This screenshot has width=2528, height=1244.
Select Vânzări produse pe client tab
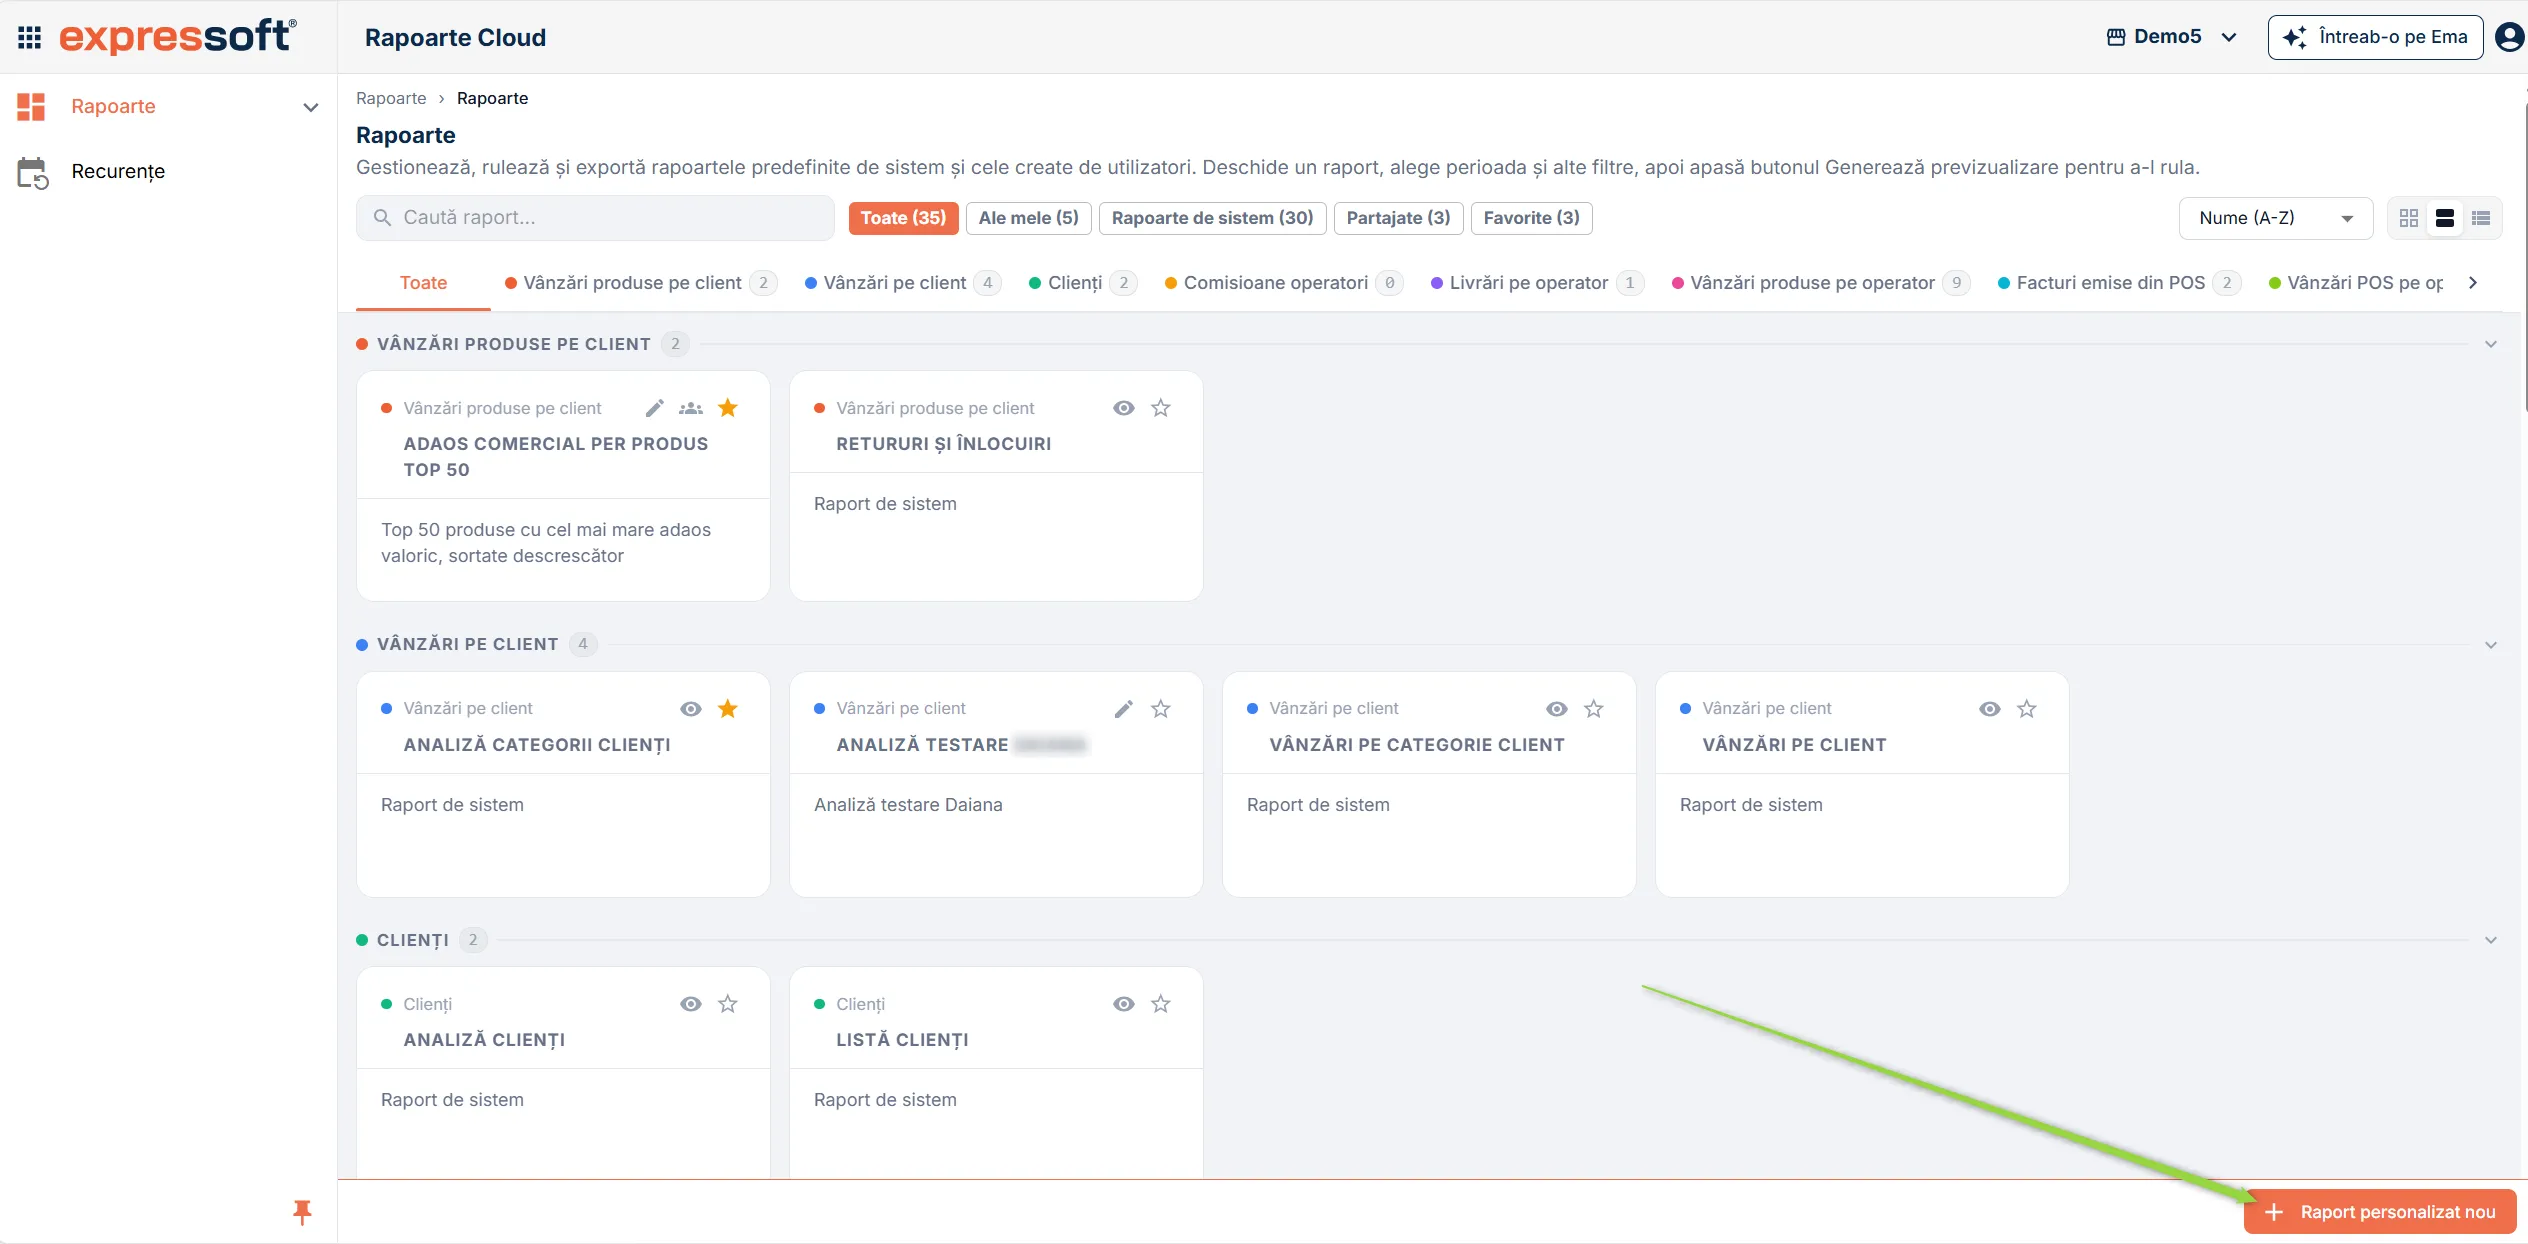click(640, 283)
